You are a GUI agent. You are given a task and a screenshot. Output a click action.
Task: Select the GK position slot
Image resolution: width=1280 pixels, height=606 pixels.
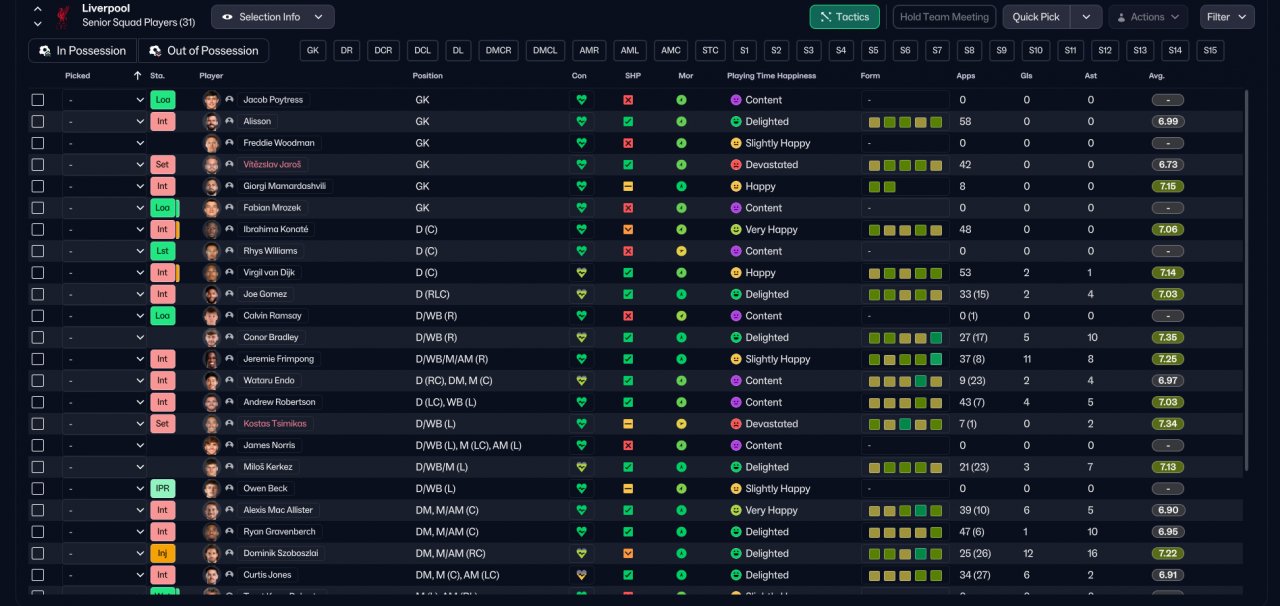click(313, 51)
